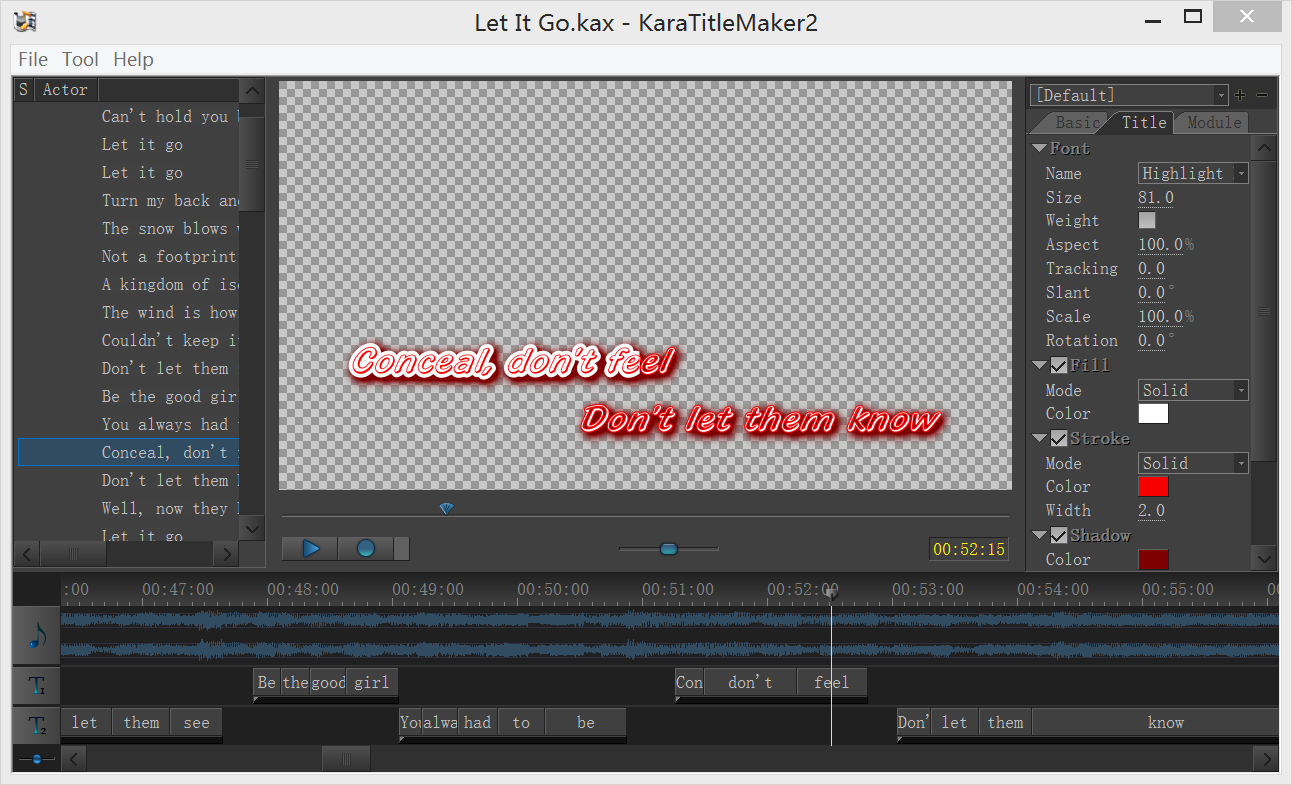
Task: Switch to the Module tab
Action: (x=1213, y=122)
